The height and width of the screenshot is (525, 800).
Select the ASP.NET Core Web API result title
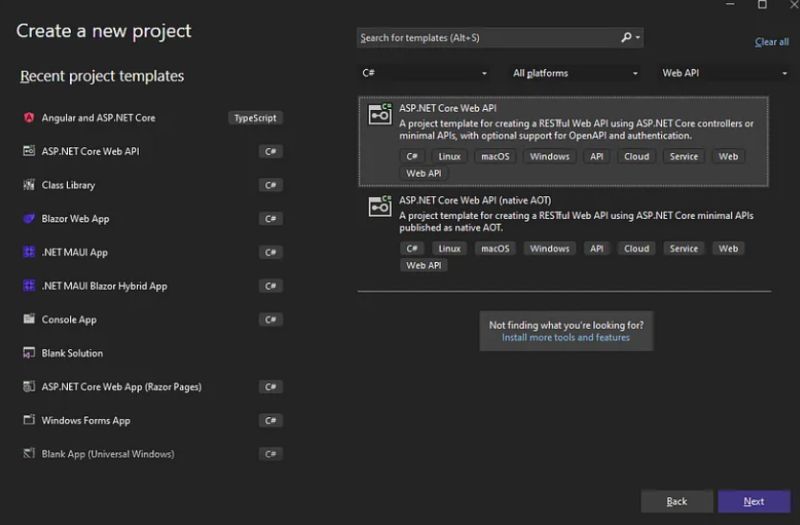[x=447, y=108]
